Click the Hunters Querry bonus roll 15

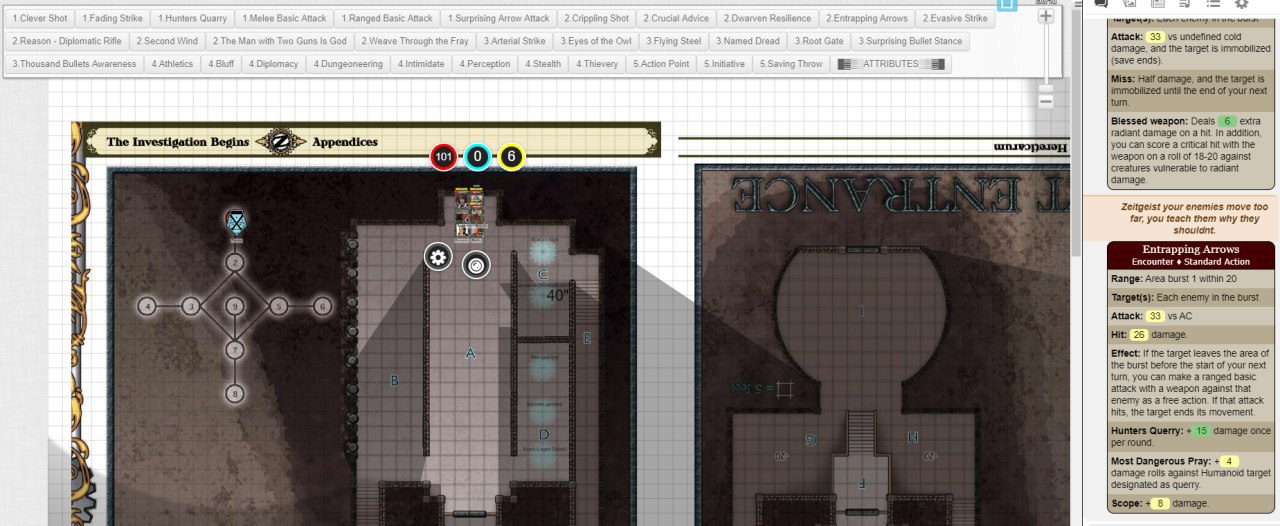click(1200, 431)
